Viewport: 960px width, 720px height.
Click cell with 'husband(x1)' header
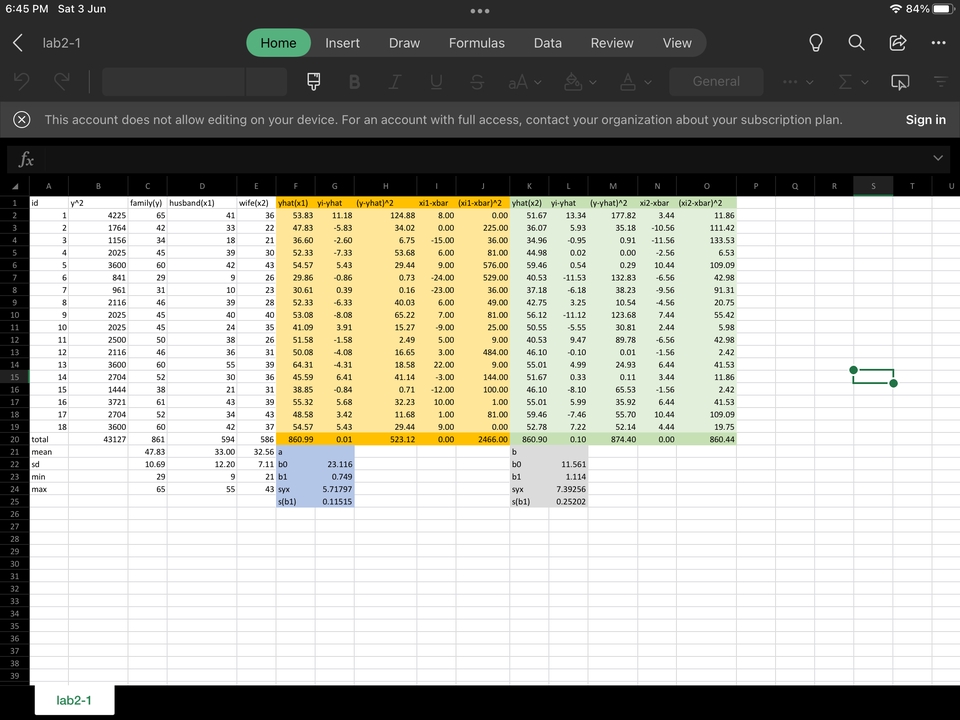[201, 203]
